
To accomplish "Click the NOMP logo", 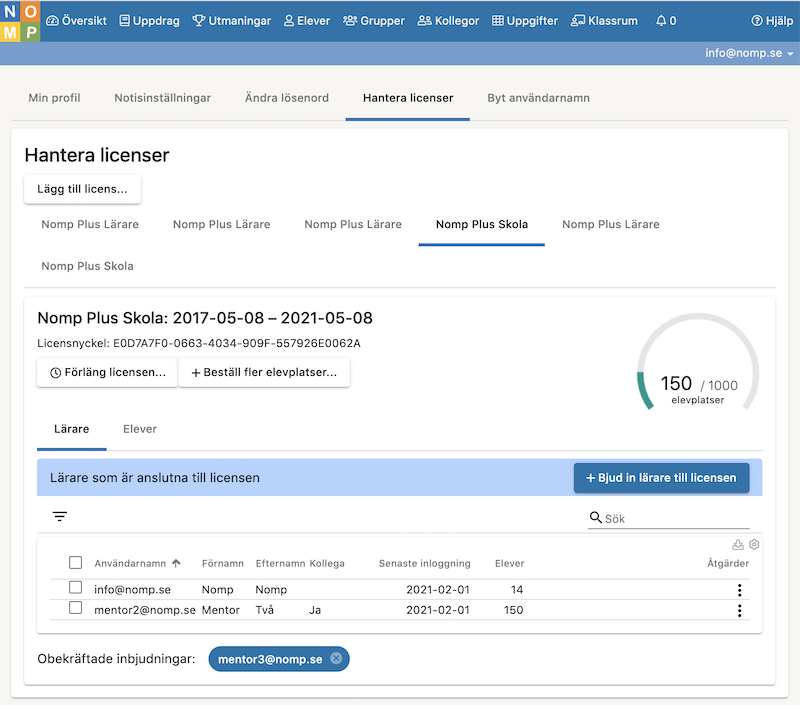I will point(20,21).
